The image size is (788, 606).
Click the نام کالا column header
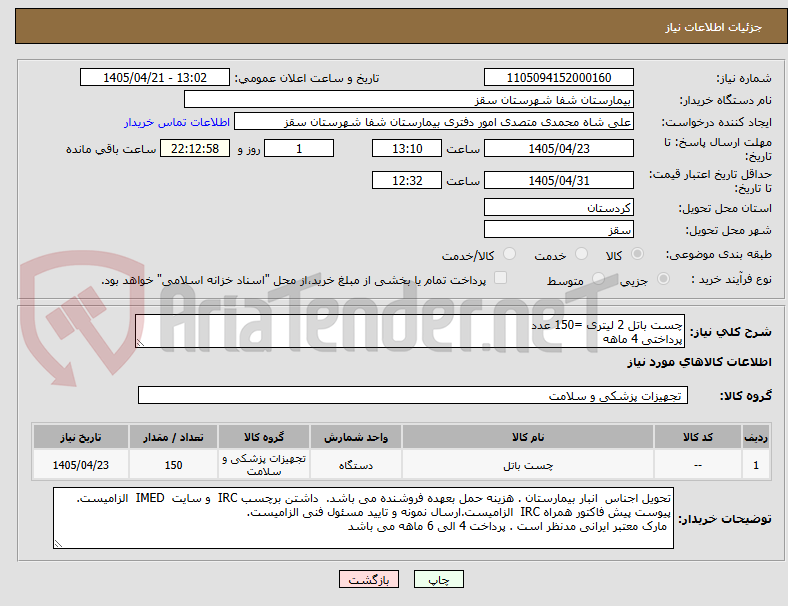tap(528, 437)
